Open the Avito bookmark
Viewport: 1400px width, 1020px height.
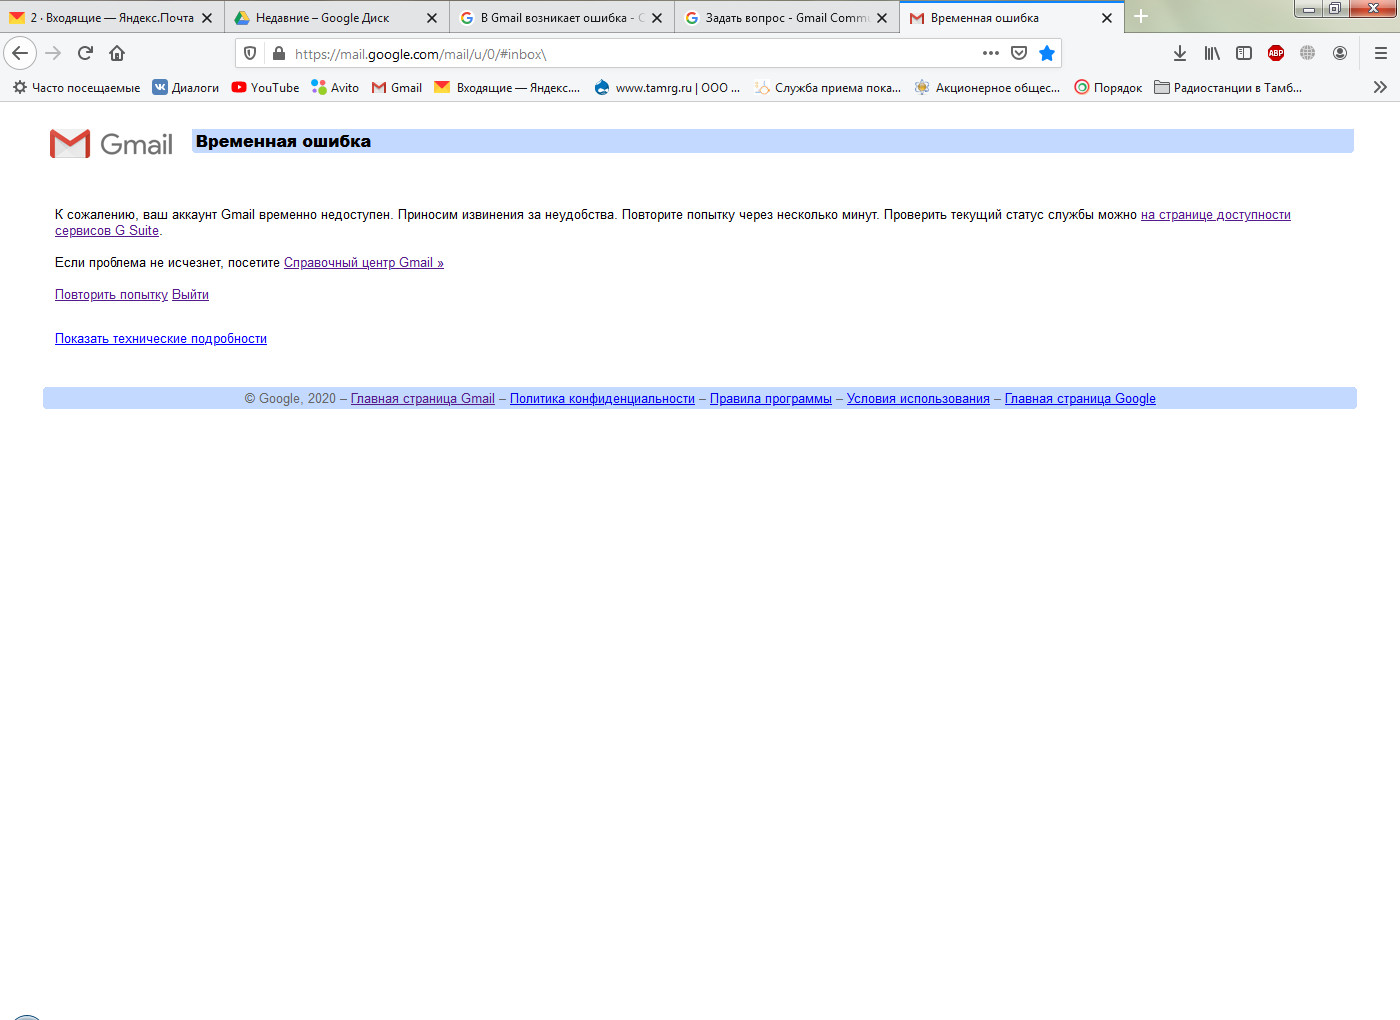[x=335, y=88]
